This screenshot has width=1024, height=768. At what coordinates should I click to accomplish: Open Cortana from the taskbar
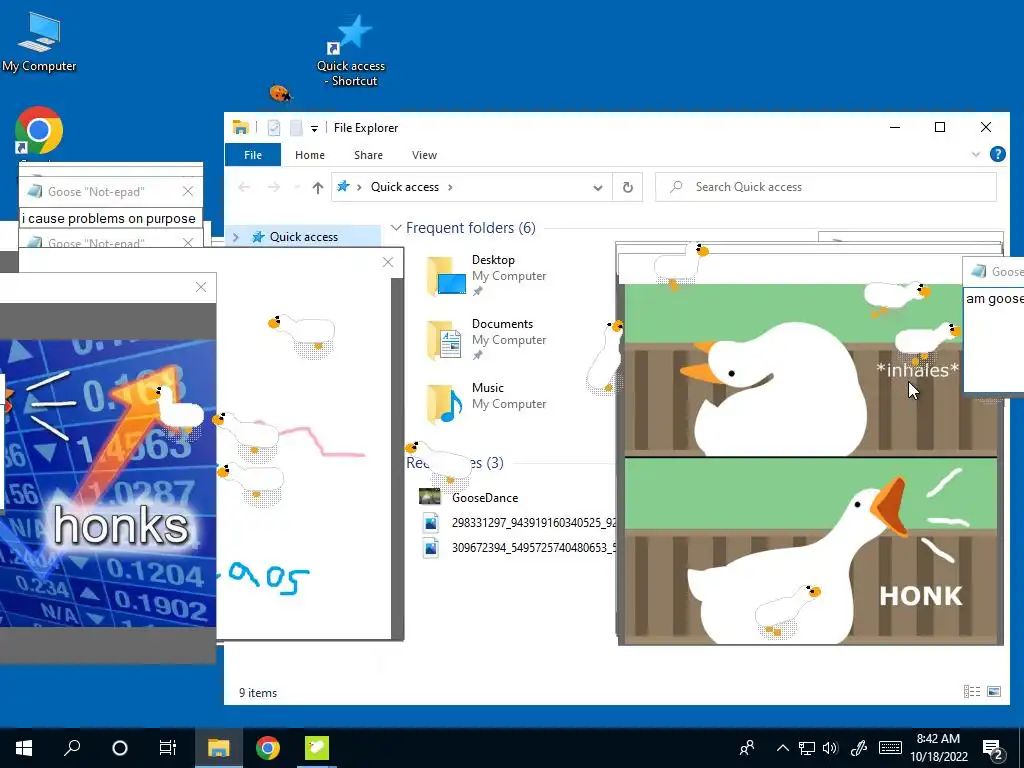click(x=120, y=748)
